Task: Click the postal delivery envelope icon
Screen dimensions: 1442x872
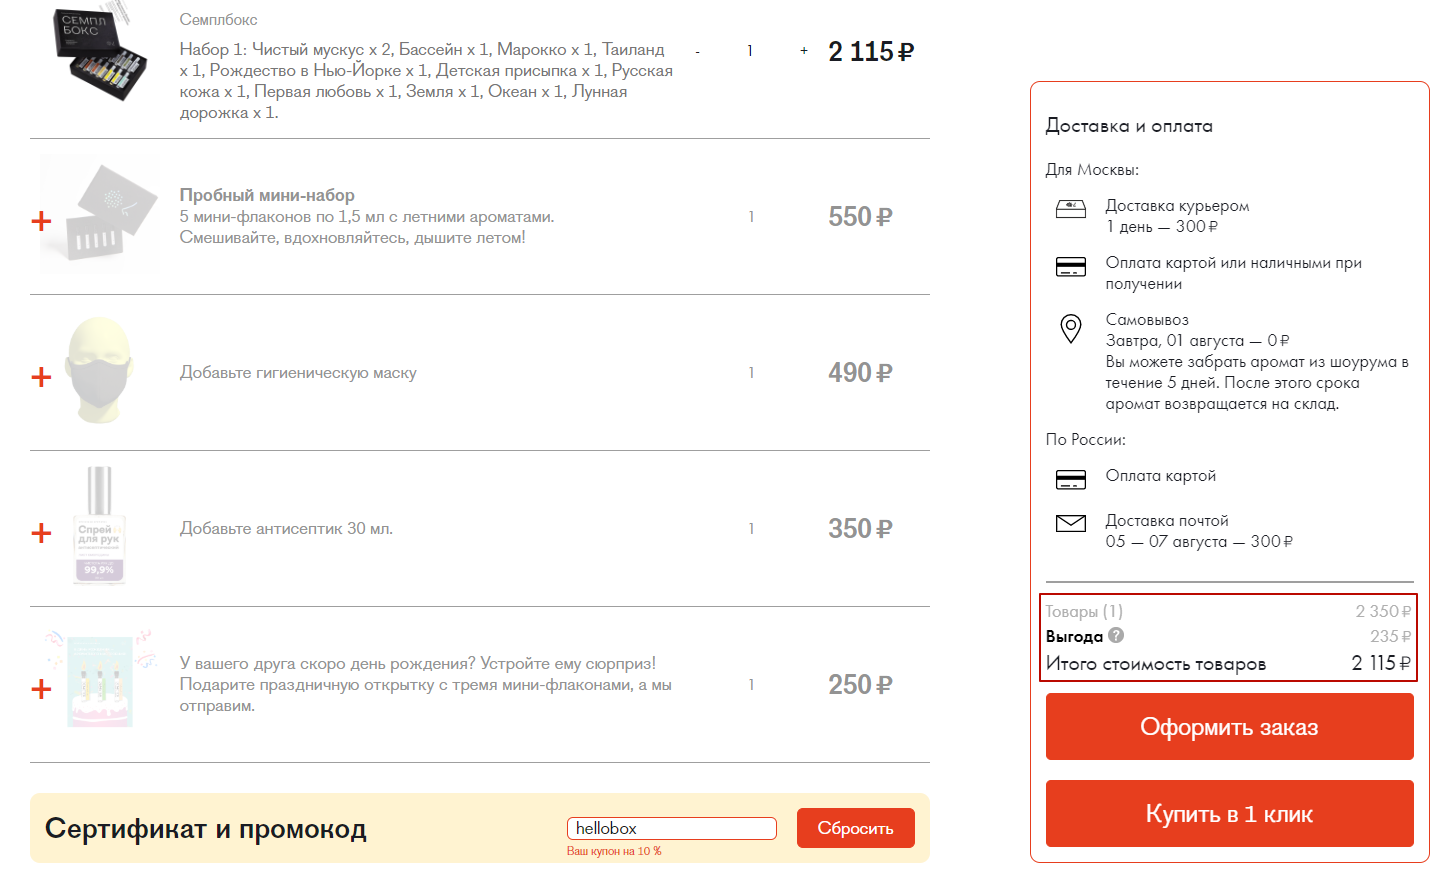Action: (x=1071, y=523)
